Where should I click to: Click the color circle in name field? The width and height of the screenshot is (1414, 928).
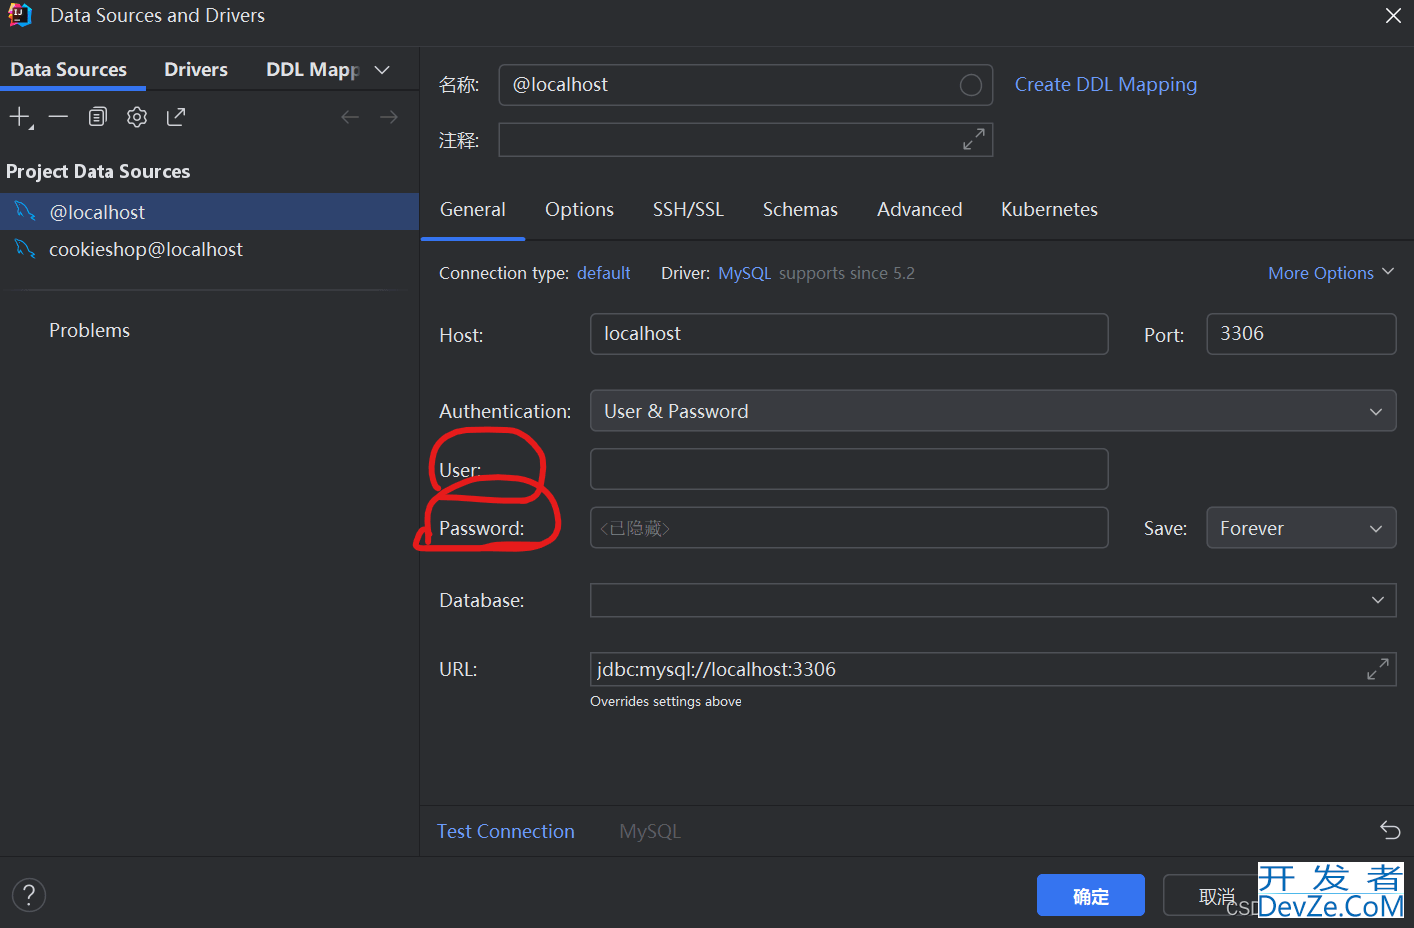tap(970, 85)
